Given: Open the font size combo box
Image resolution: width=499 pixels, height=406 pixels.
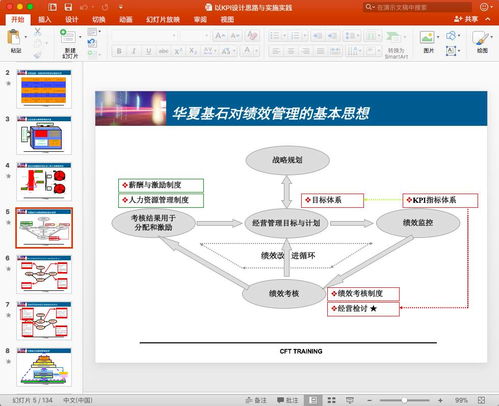Looking at the screenshot, I should pos(195,35).
